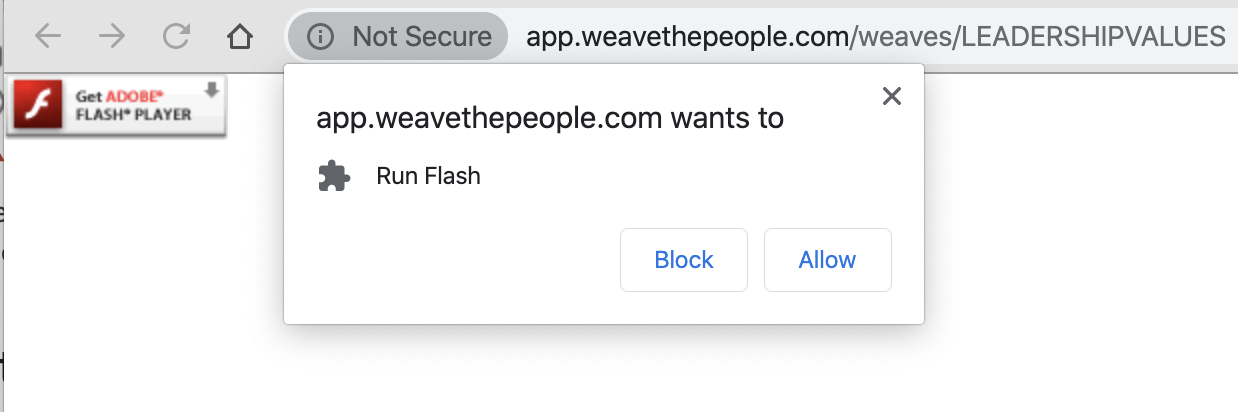Click the popup title "app.weavethepeople.com wants to"
Image resolution: width=1238 pixels, height=412 pixels.
click(549, 119)
